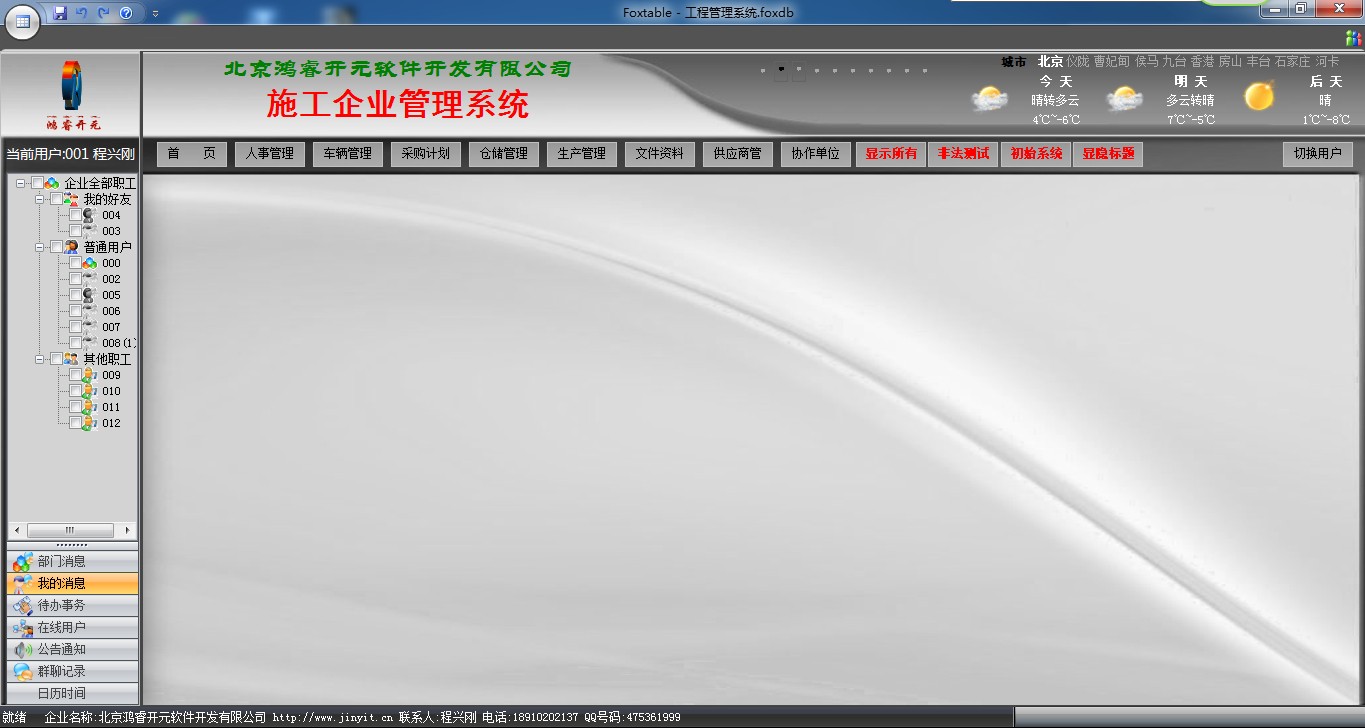The width and height of the screenshot is (1365, 728).
Task: Collapse the 企业全部职工 root node
Action: click(x=21, y=183)
